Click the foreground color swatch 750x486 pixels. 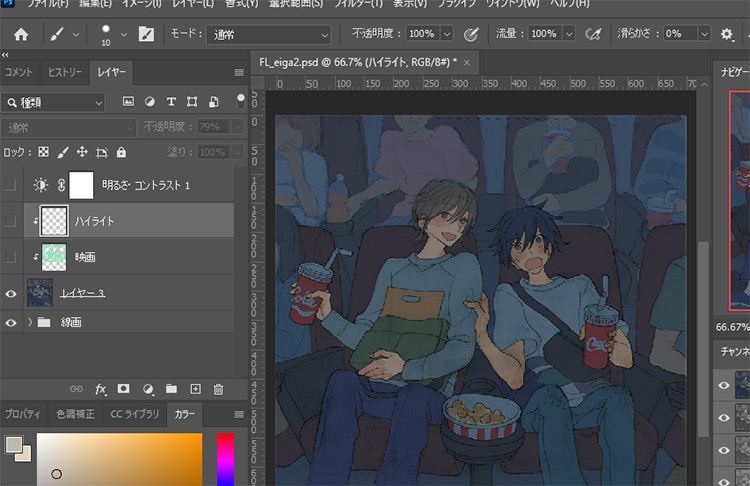(13, 443)
